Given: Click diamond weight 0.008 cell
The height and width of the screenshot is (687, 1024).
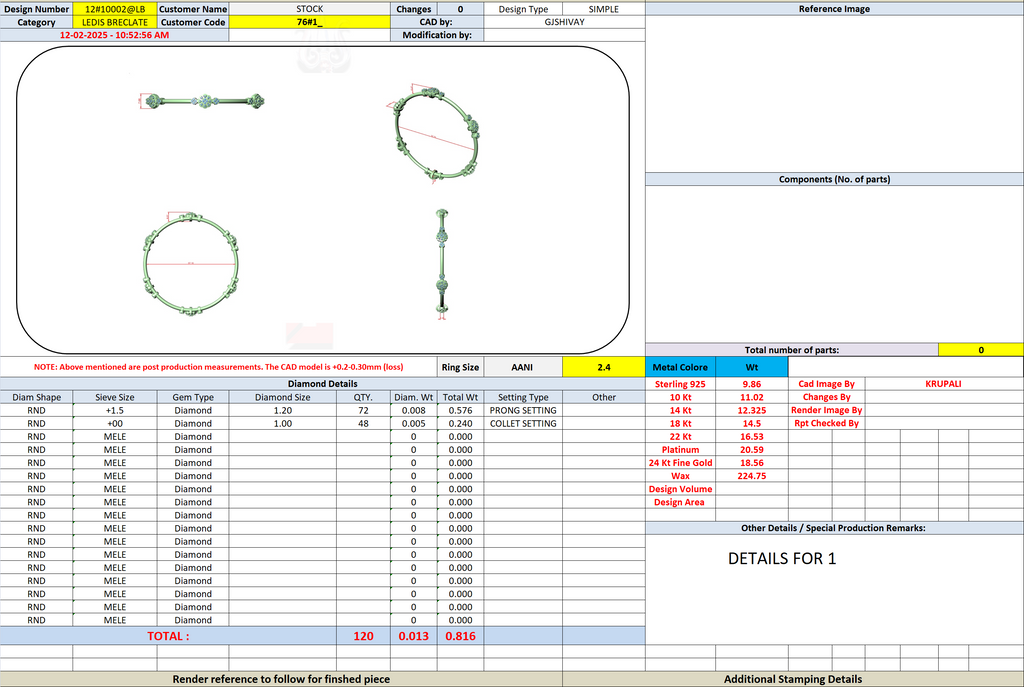Looking at the screenshot, I should [413, 410].
